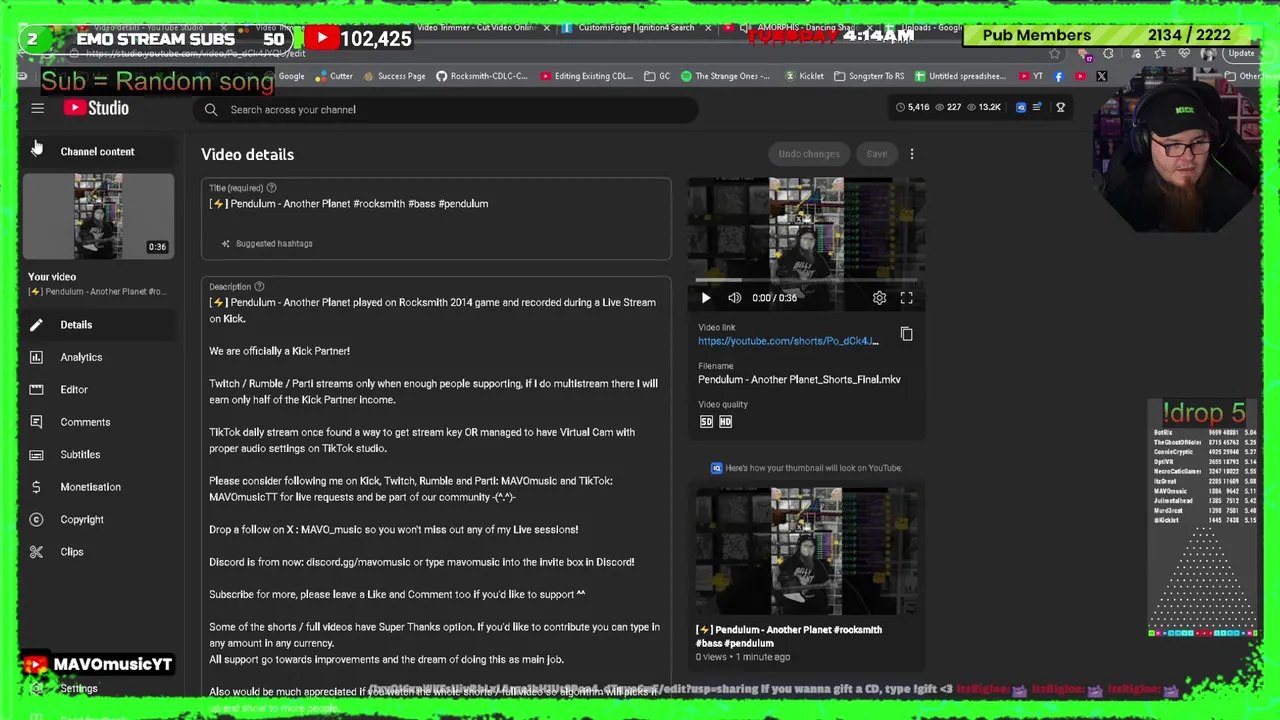The height and width of the screenshot is (720, 1280).
Task: Open the YouTube Studio hamburger menu
Action: pyautogui.click(x=37, y=109)
